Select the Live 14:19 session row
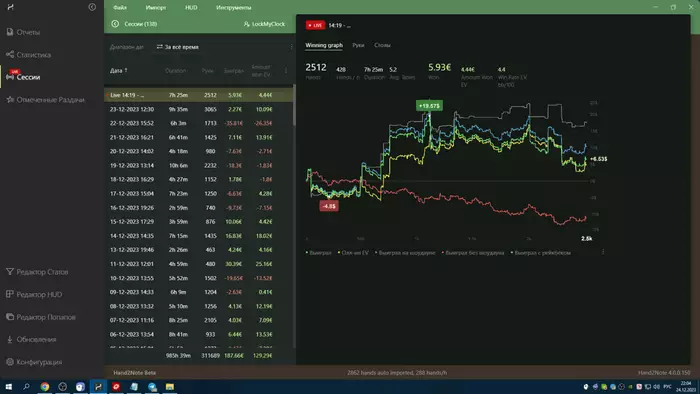 click(199, 95)
